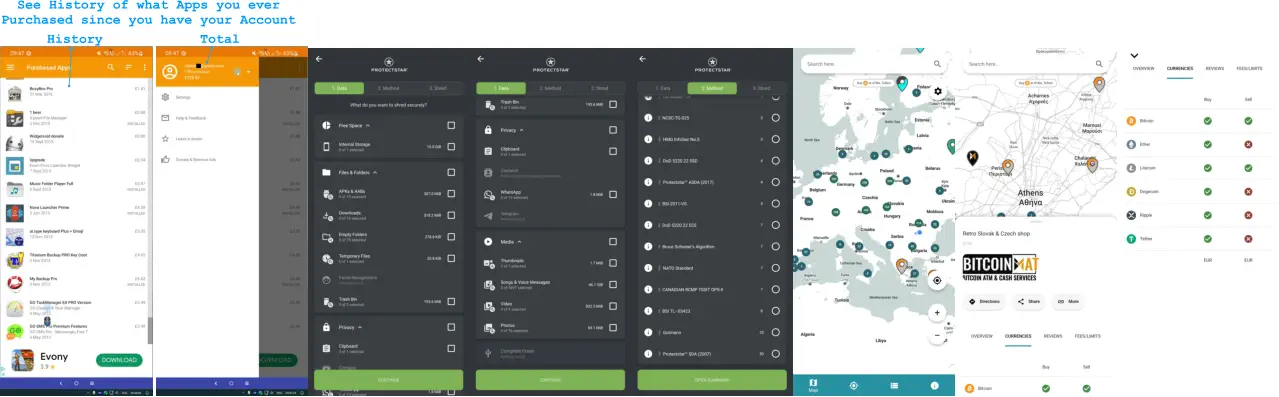Click the Directions button
This screenshot has width=1279, height=397.
click(x=985, y=301)
